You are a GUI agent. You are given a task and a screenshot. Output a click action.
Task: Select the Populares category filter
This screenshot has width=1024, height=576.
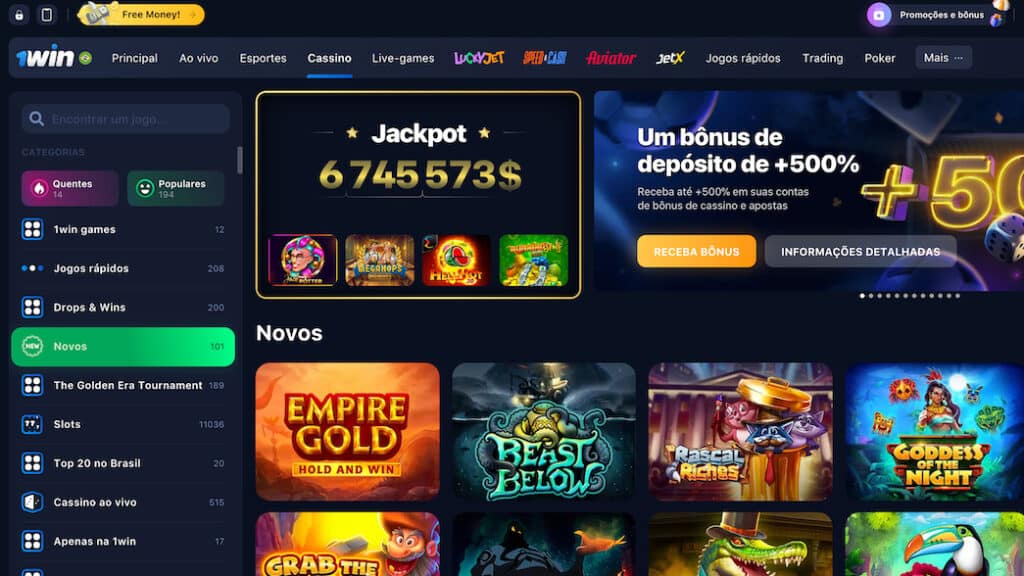coord(176,189)
